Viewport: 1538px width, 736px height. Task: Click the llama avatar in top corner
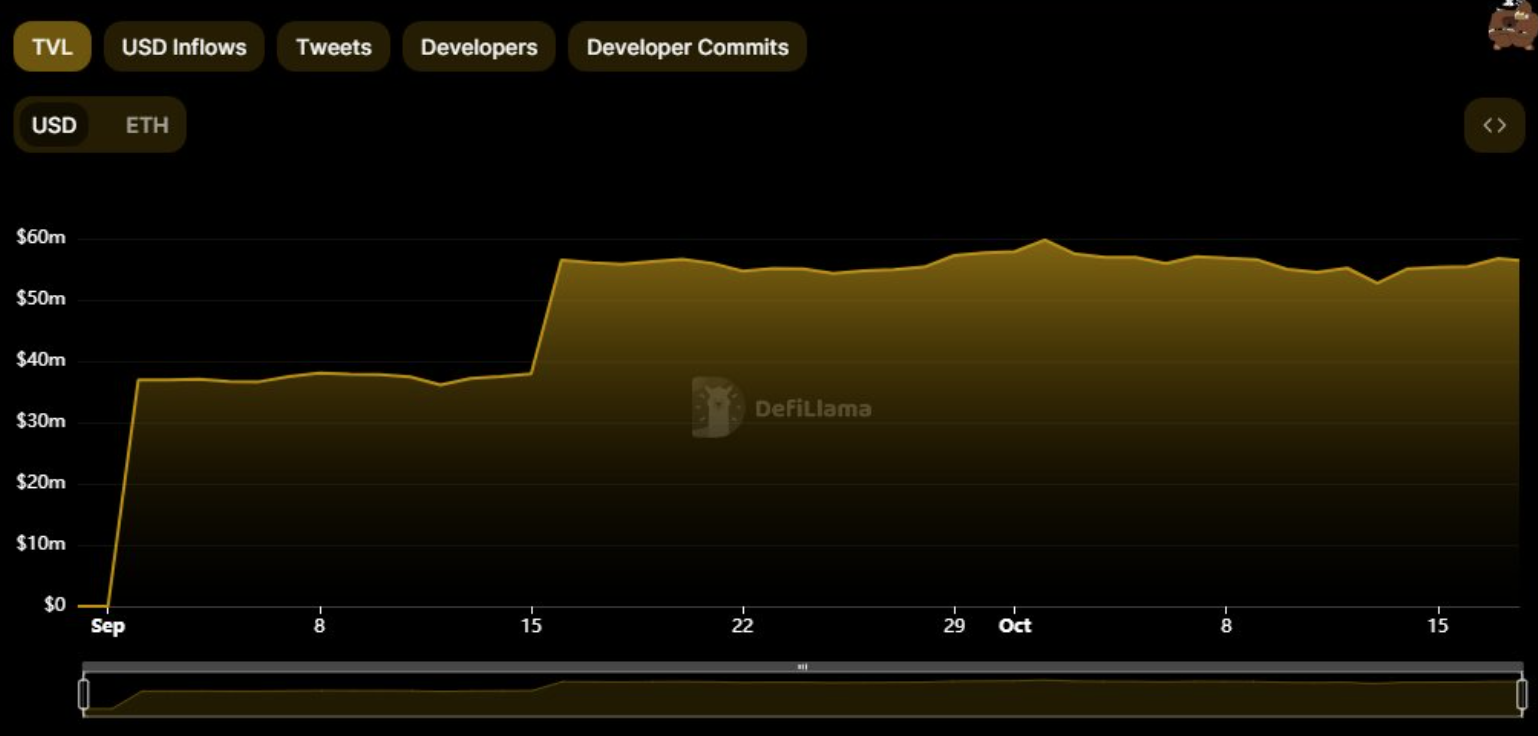click(x=1512, y=24)
